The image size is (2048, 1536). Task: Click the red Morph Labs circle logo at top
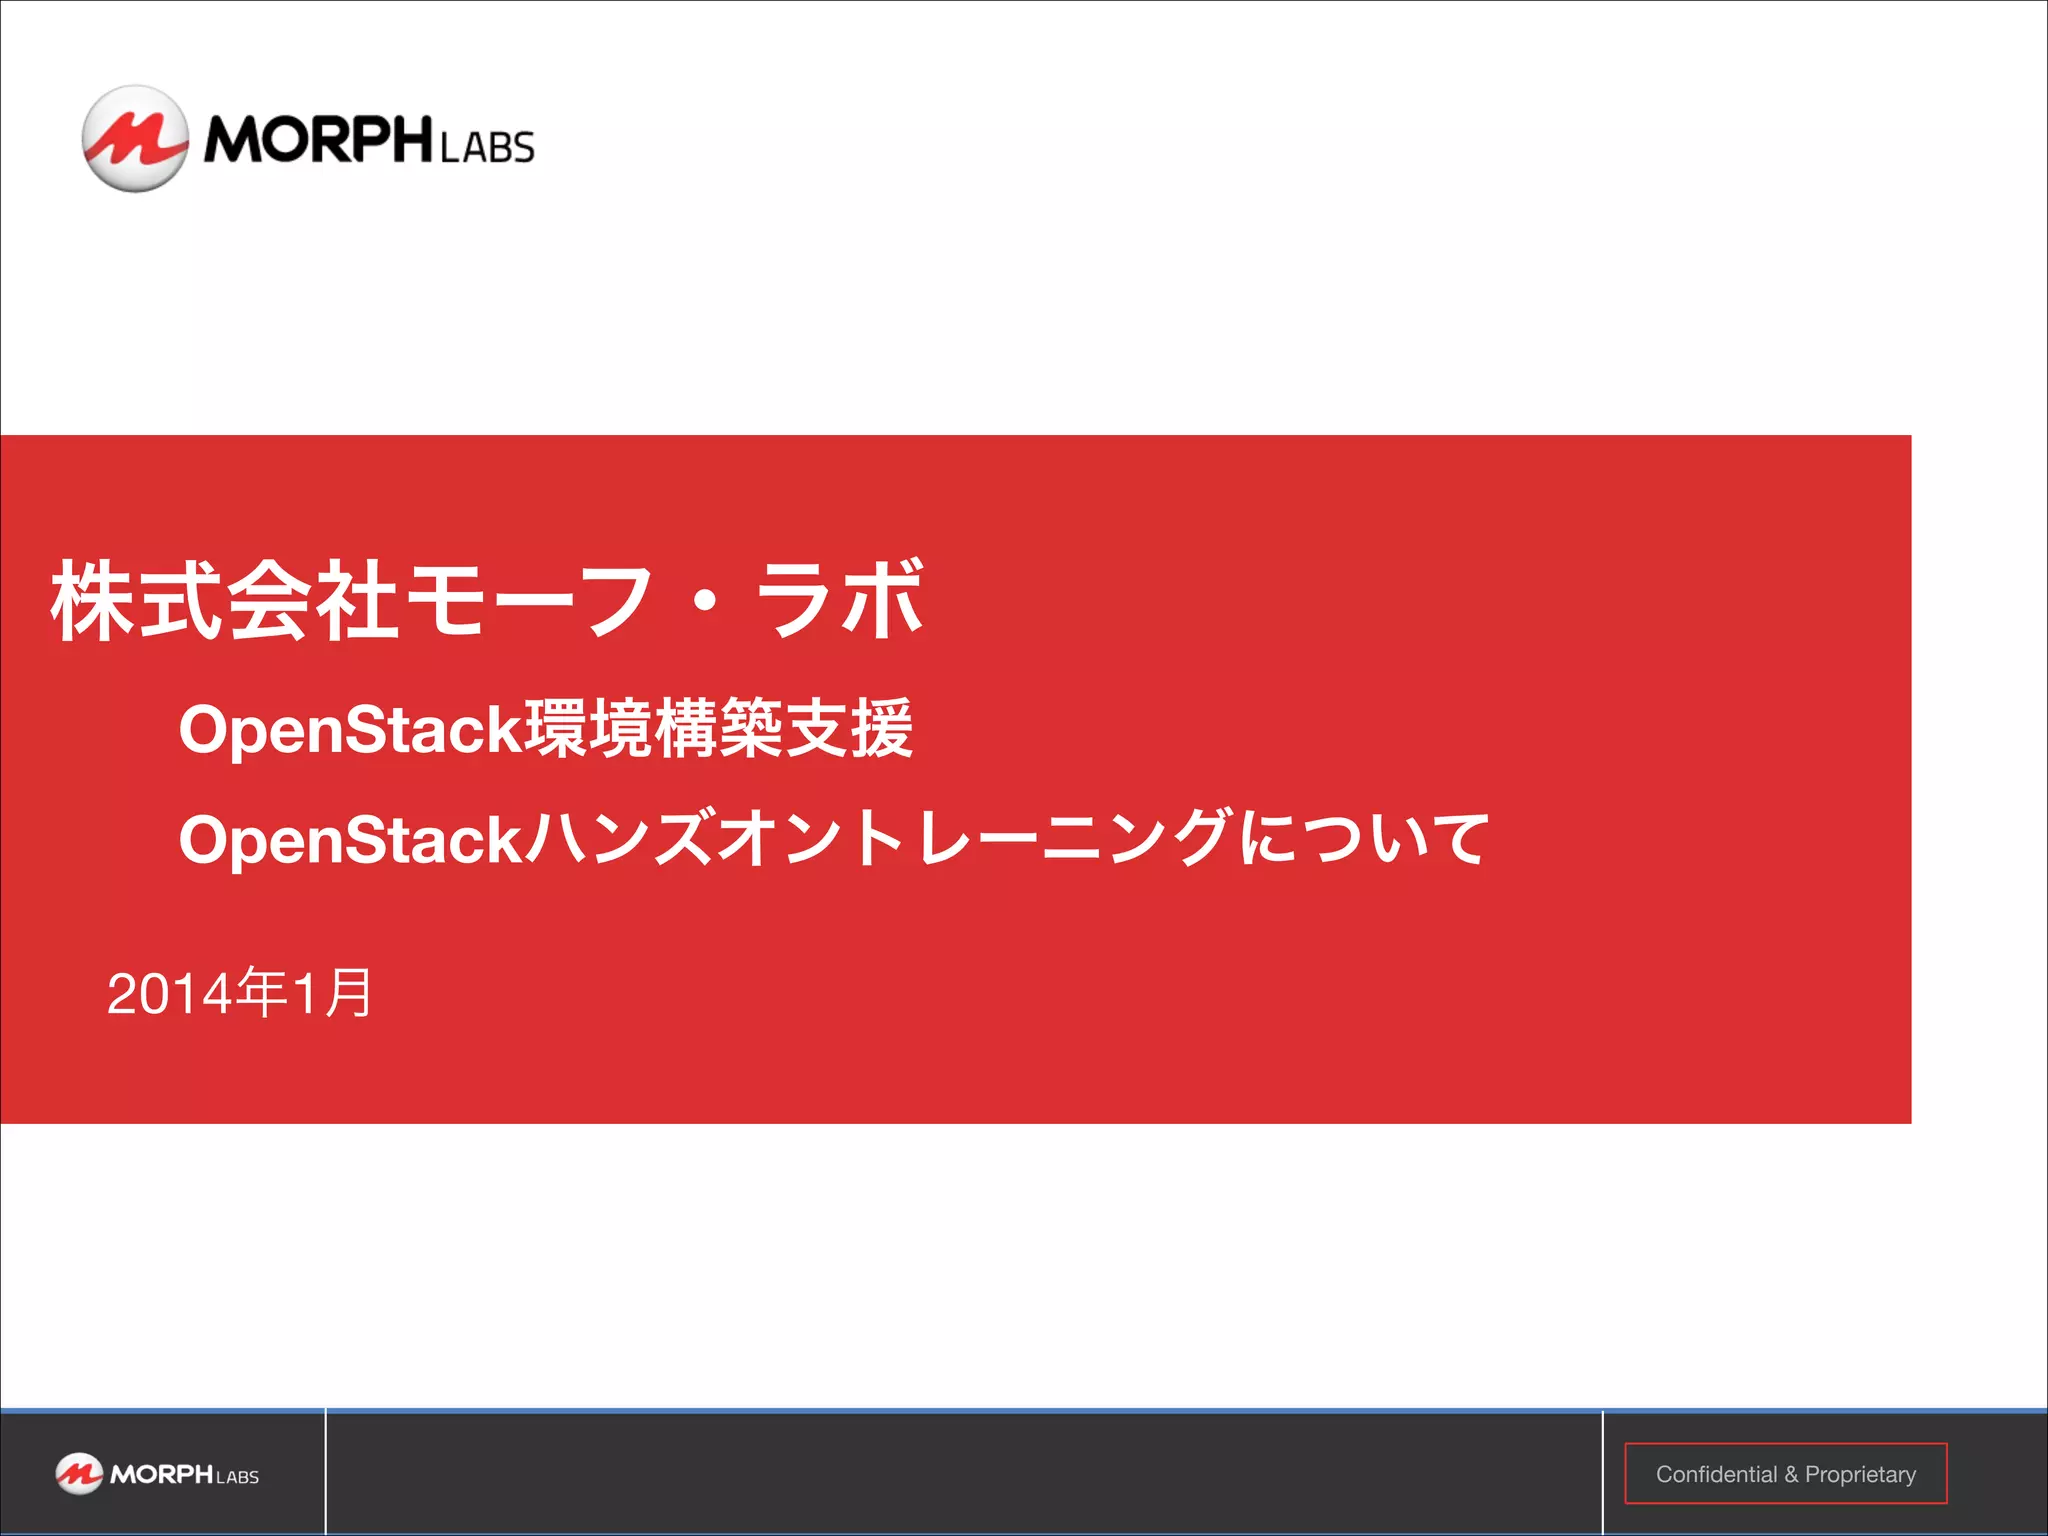134,139
